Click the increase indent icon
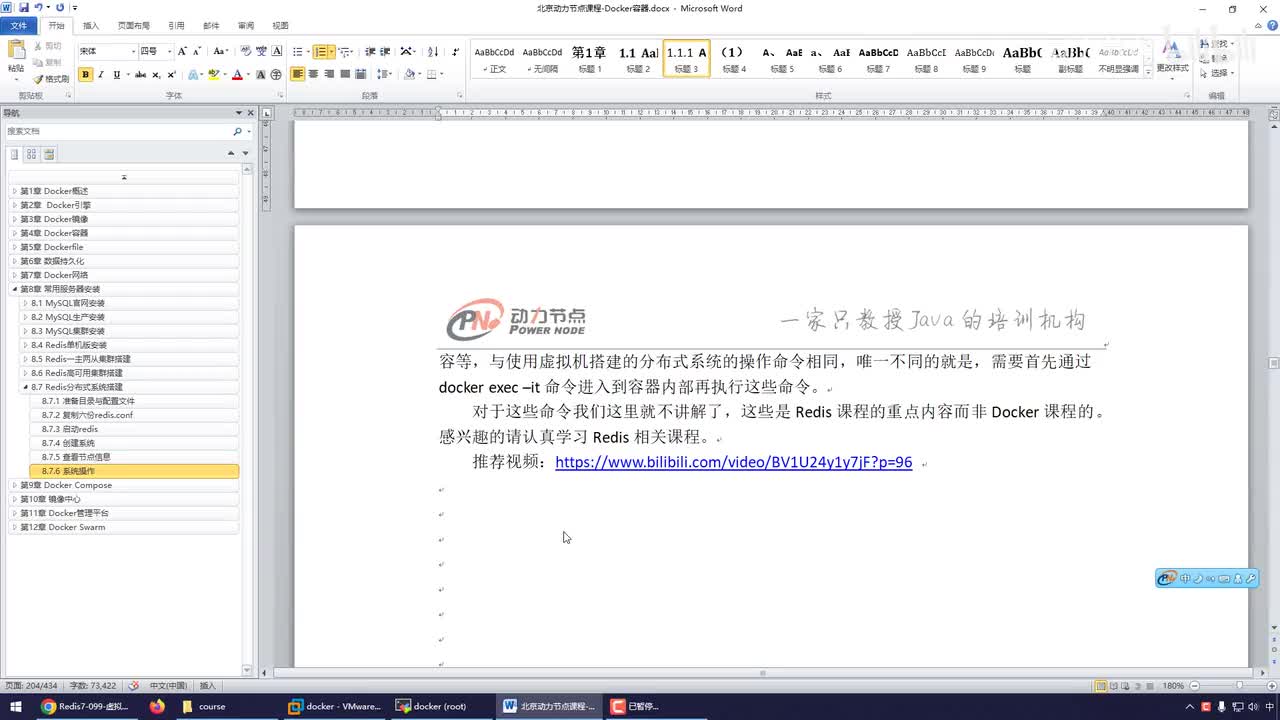 (x=385, y=51)
